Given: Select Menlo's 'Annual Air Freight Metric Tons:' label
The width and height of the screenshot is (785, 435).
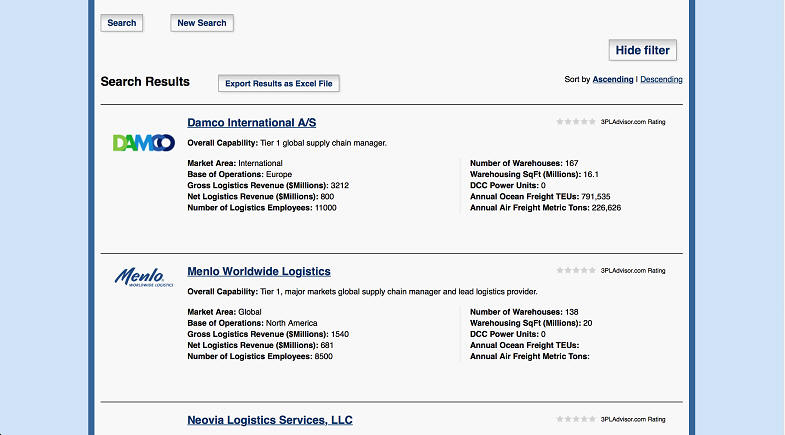Looking at the screenshot, I should 530,356.
